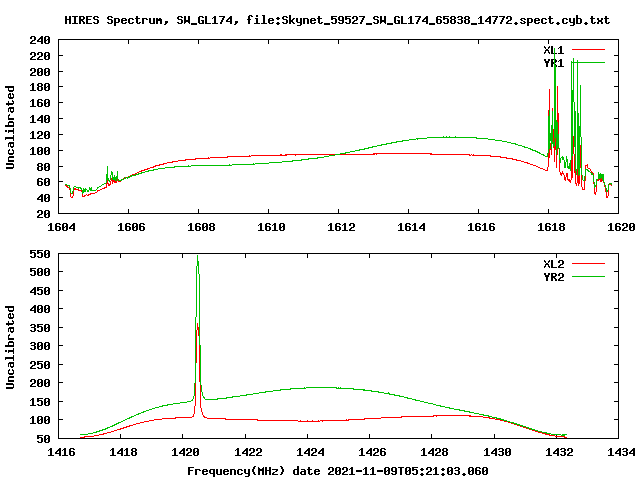Click the red line sample beside XL2
Image resolution: width=640 pixels, height=480 pixels.
click(x=588, y=264)
